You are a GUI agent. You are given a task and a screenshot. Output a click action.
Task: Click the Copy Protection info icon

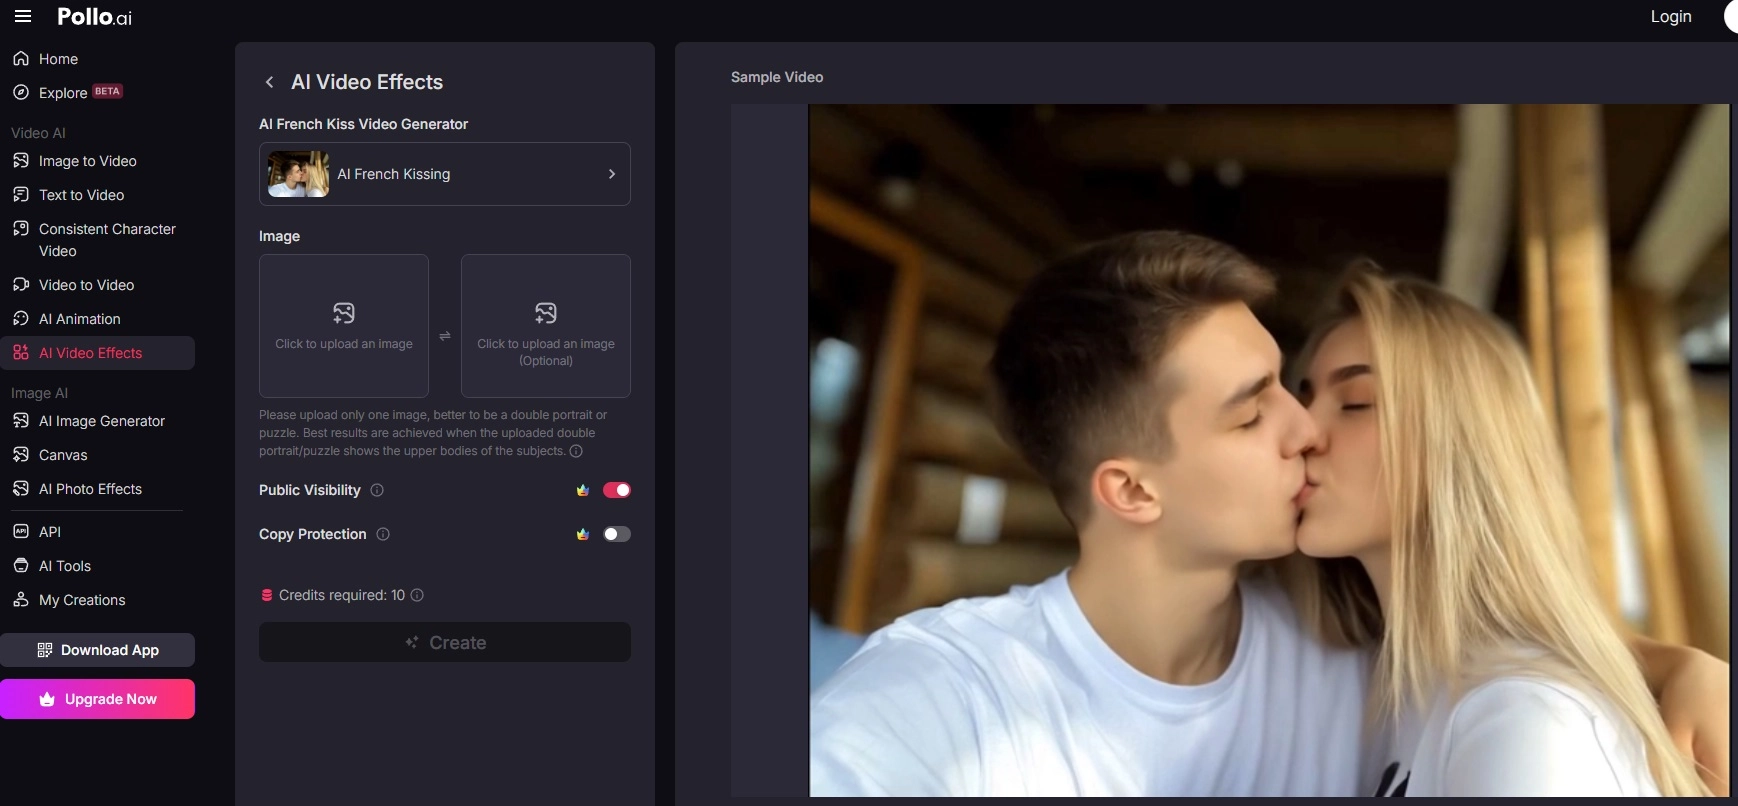coord(383,534)
